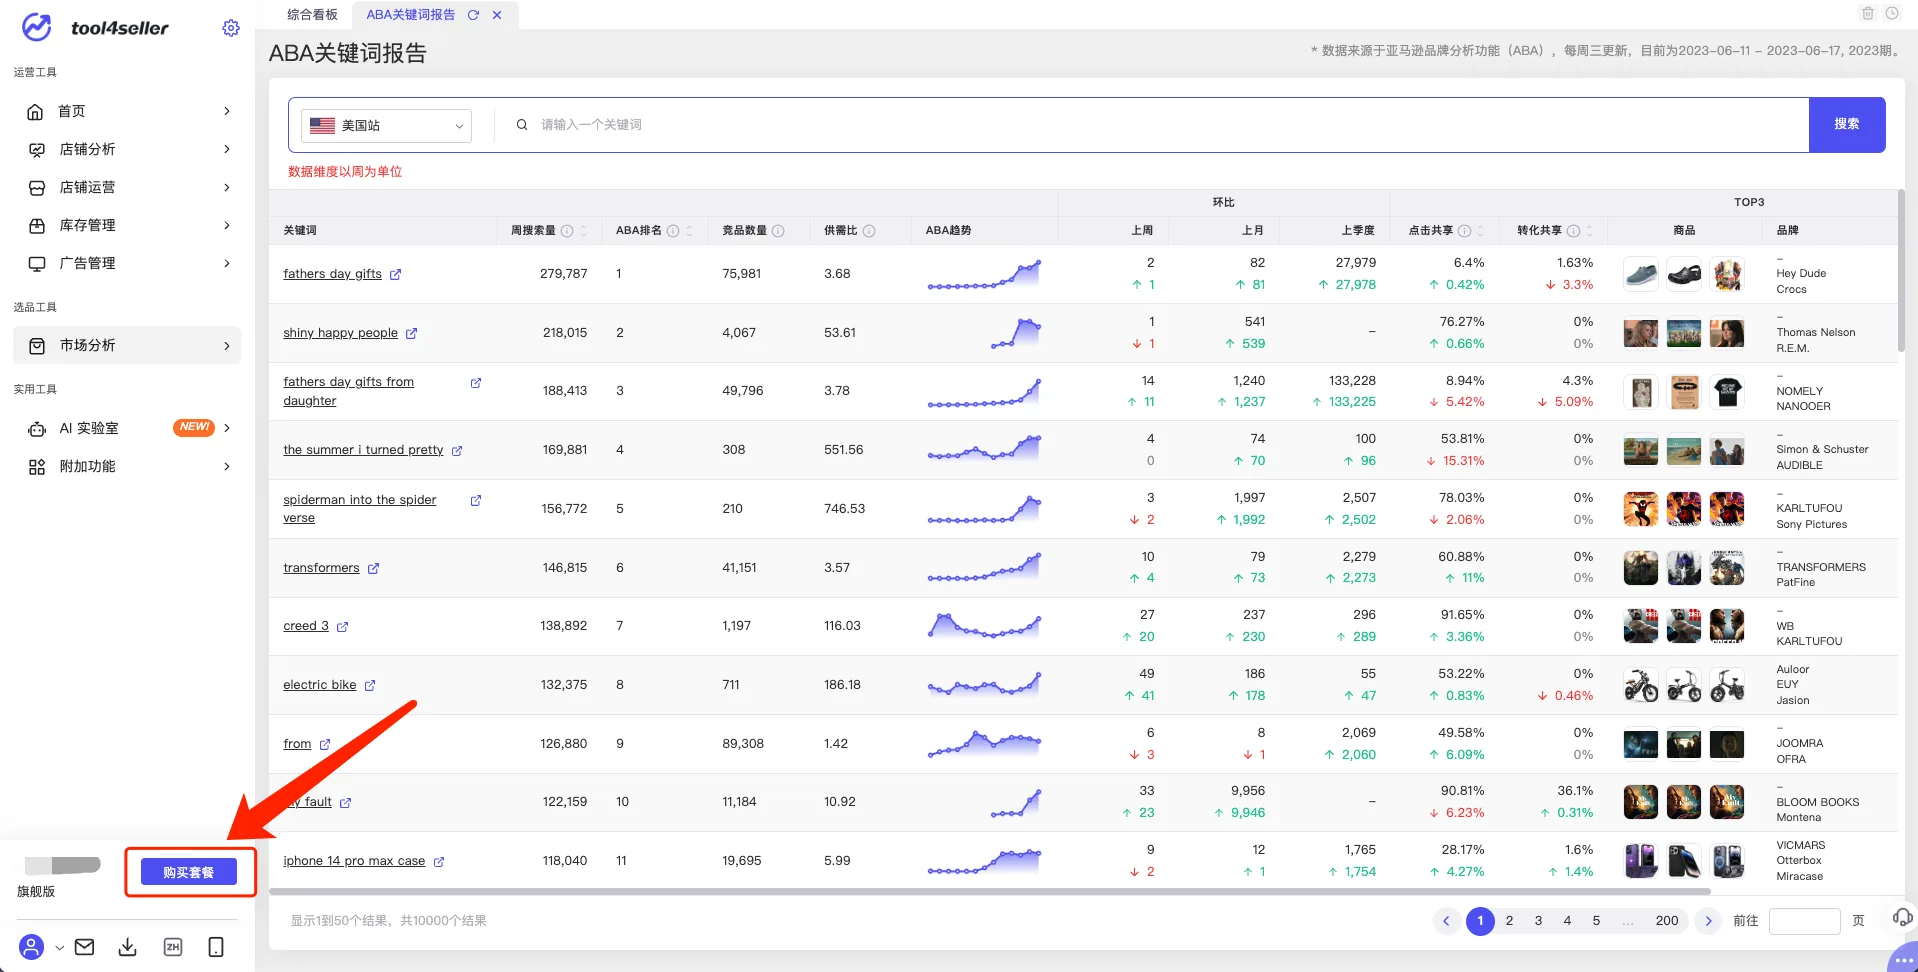Open the download center icon
1918x972 pixels.
pos(128,947)
